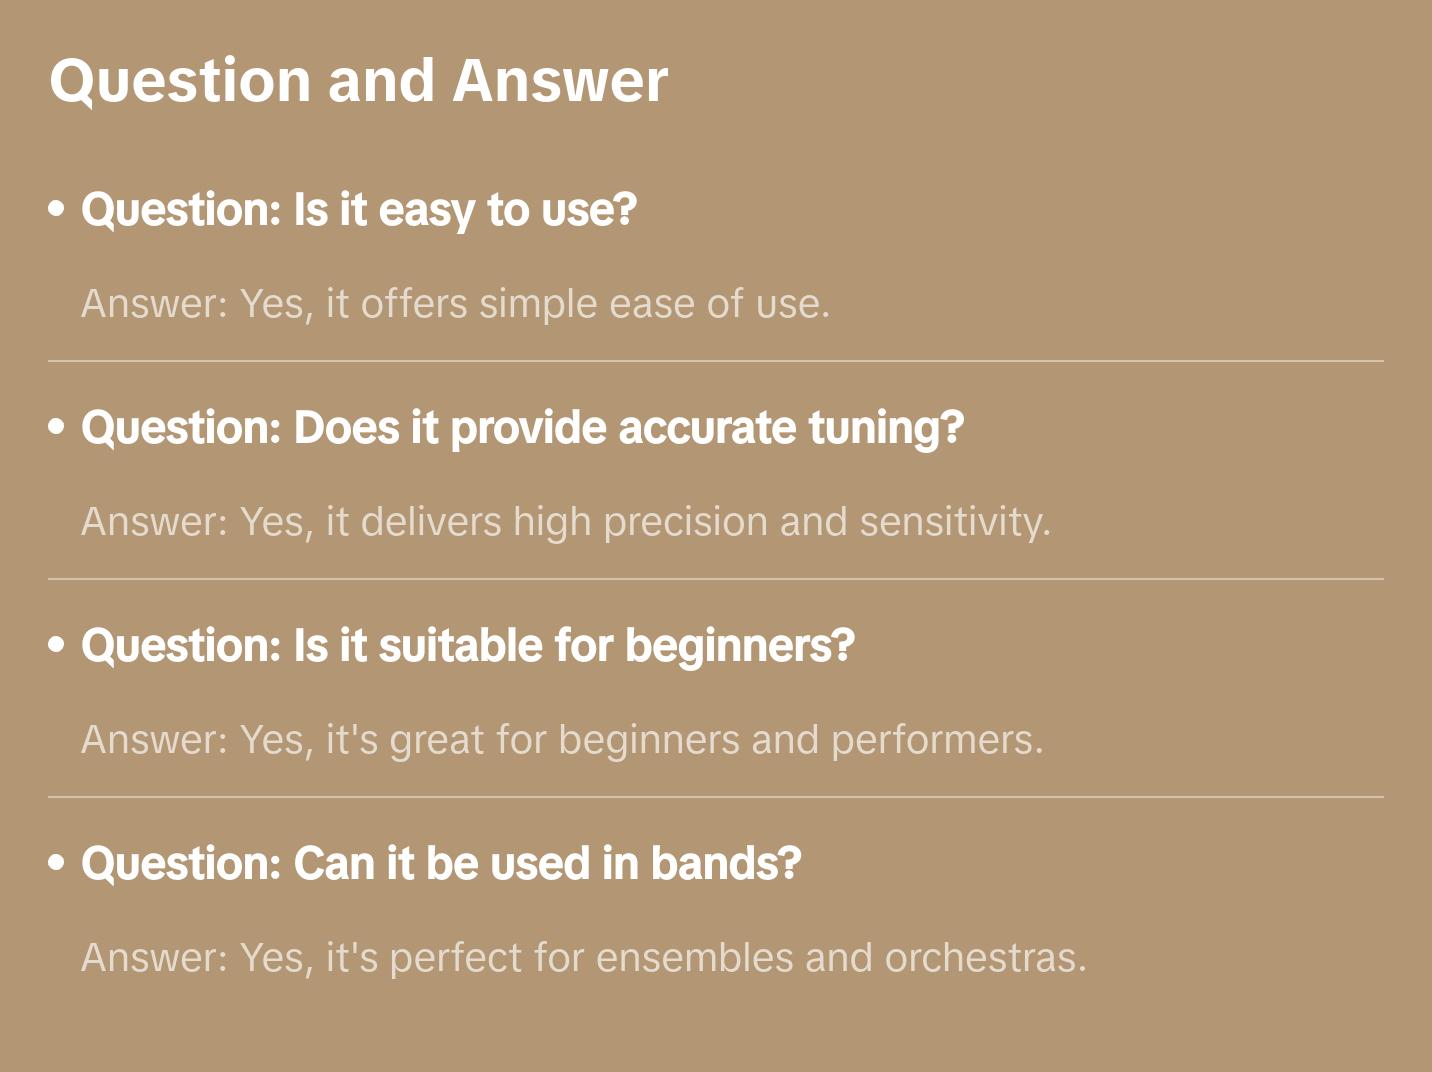Viewport: 1432px width, 1072px height.
Task: Open the 'Is it suitable for beginners?' question
Action: click(467, 646)
